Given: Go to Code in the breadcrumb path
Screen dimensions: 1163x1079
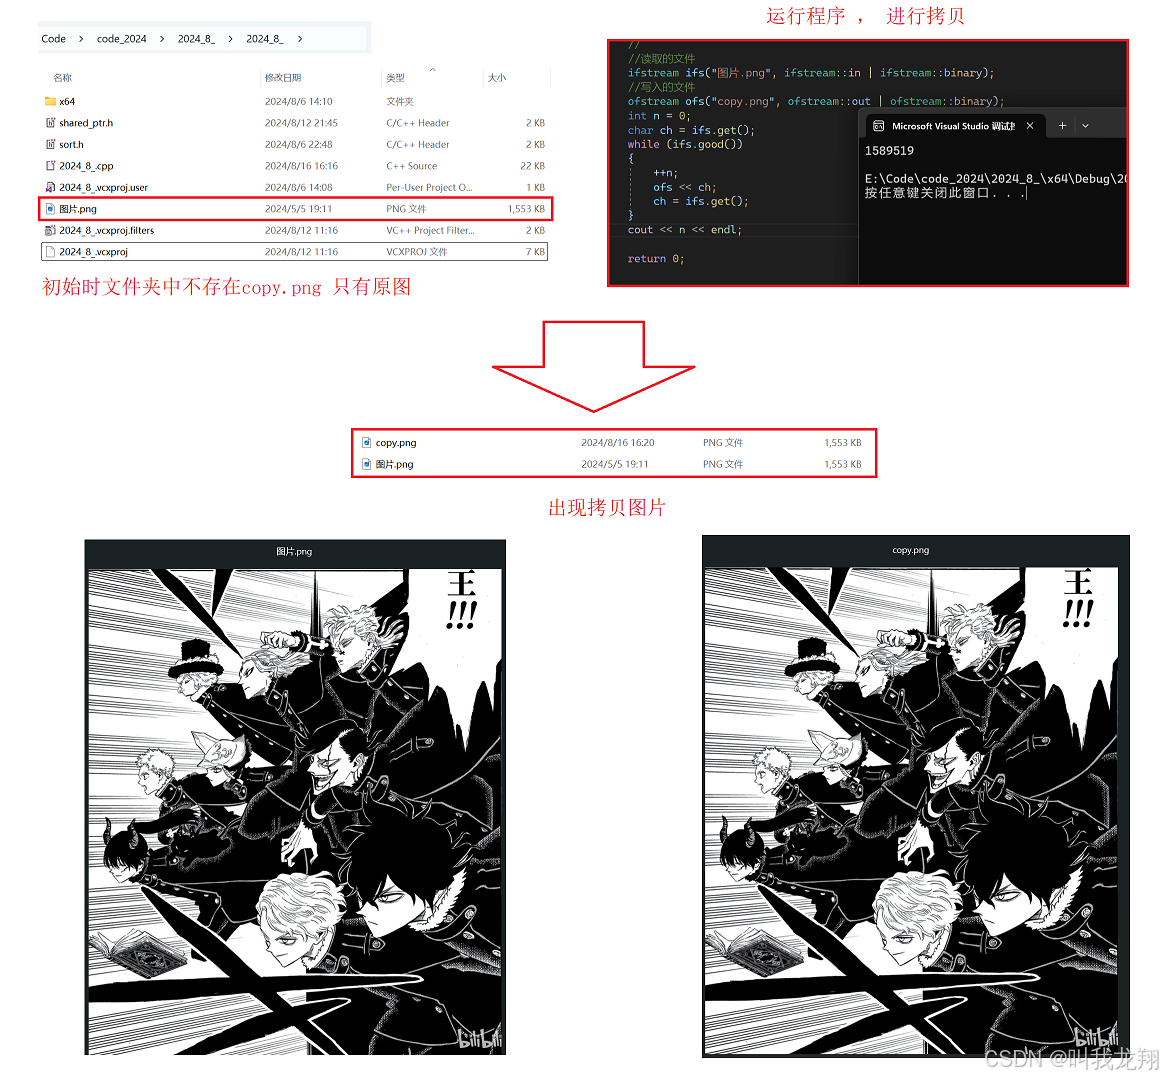Looking at the screenshot, I should point(53,39).
